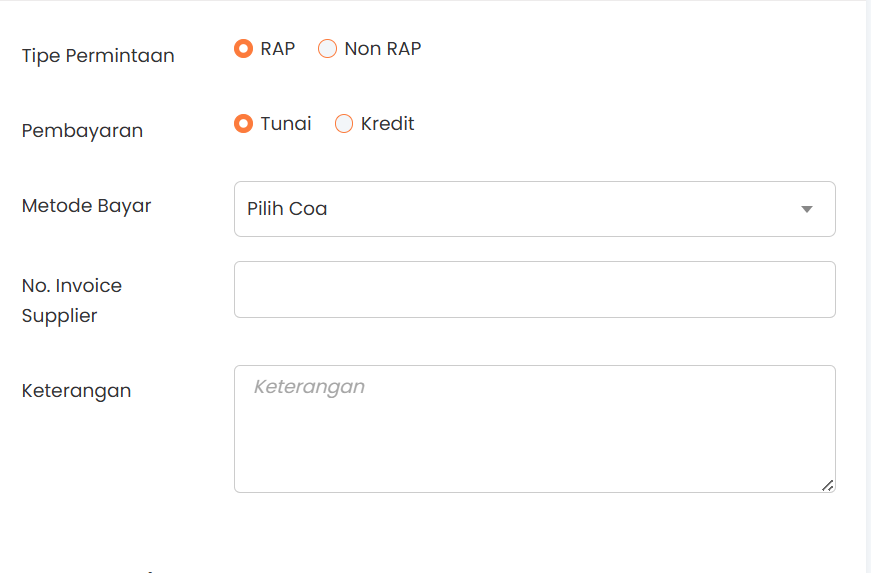Click the RAP option label text
This screenshot has height=573, width=871.
(x=278, y=48)
